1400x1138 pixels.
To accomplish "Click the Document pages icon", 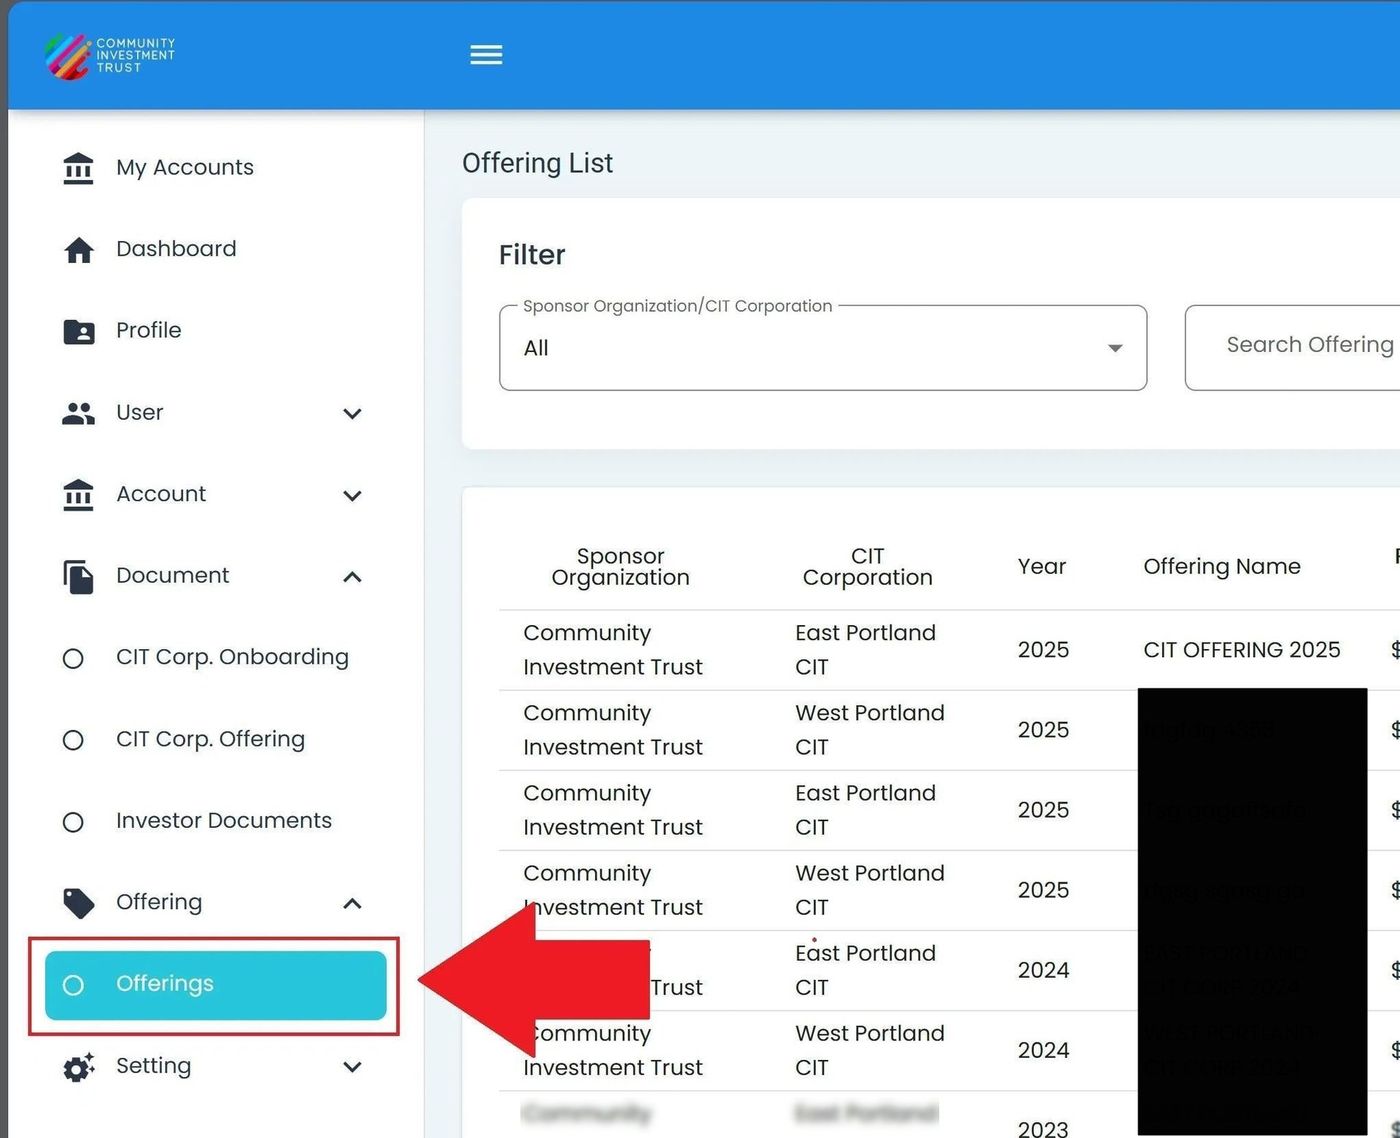I will pyautogui.click(x=78, y=576).
